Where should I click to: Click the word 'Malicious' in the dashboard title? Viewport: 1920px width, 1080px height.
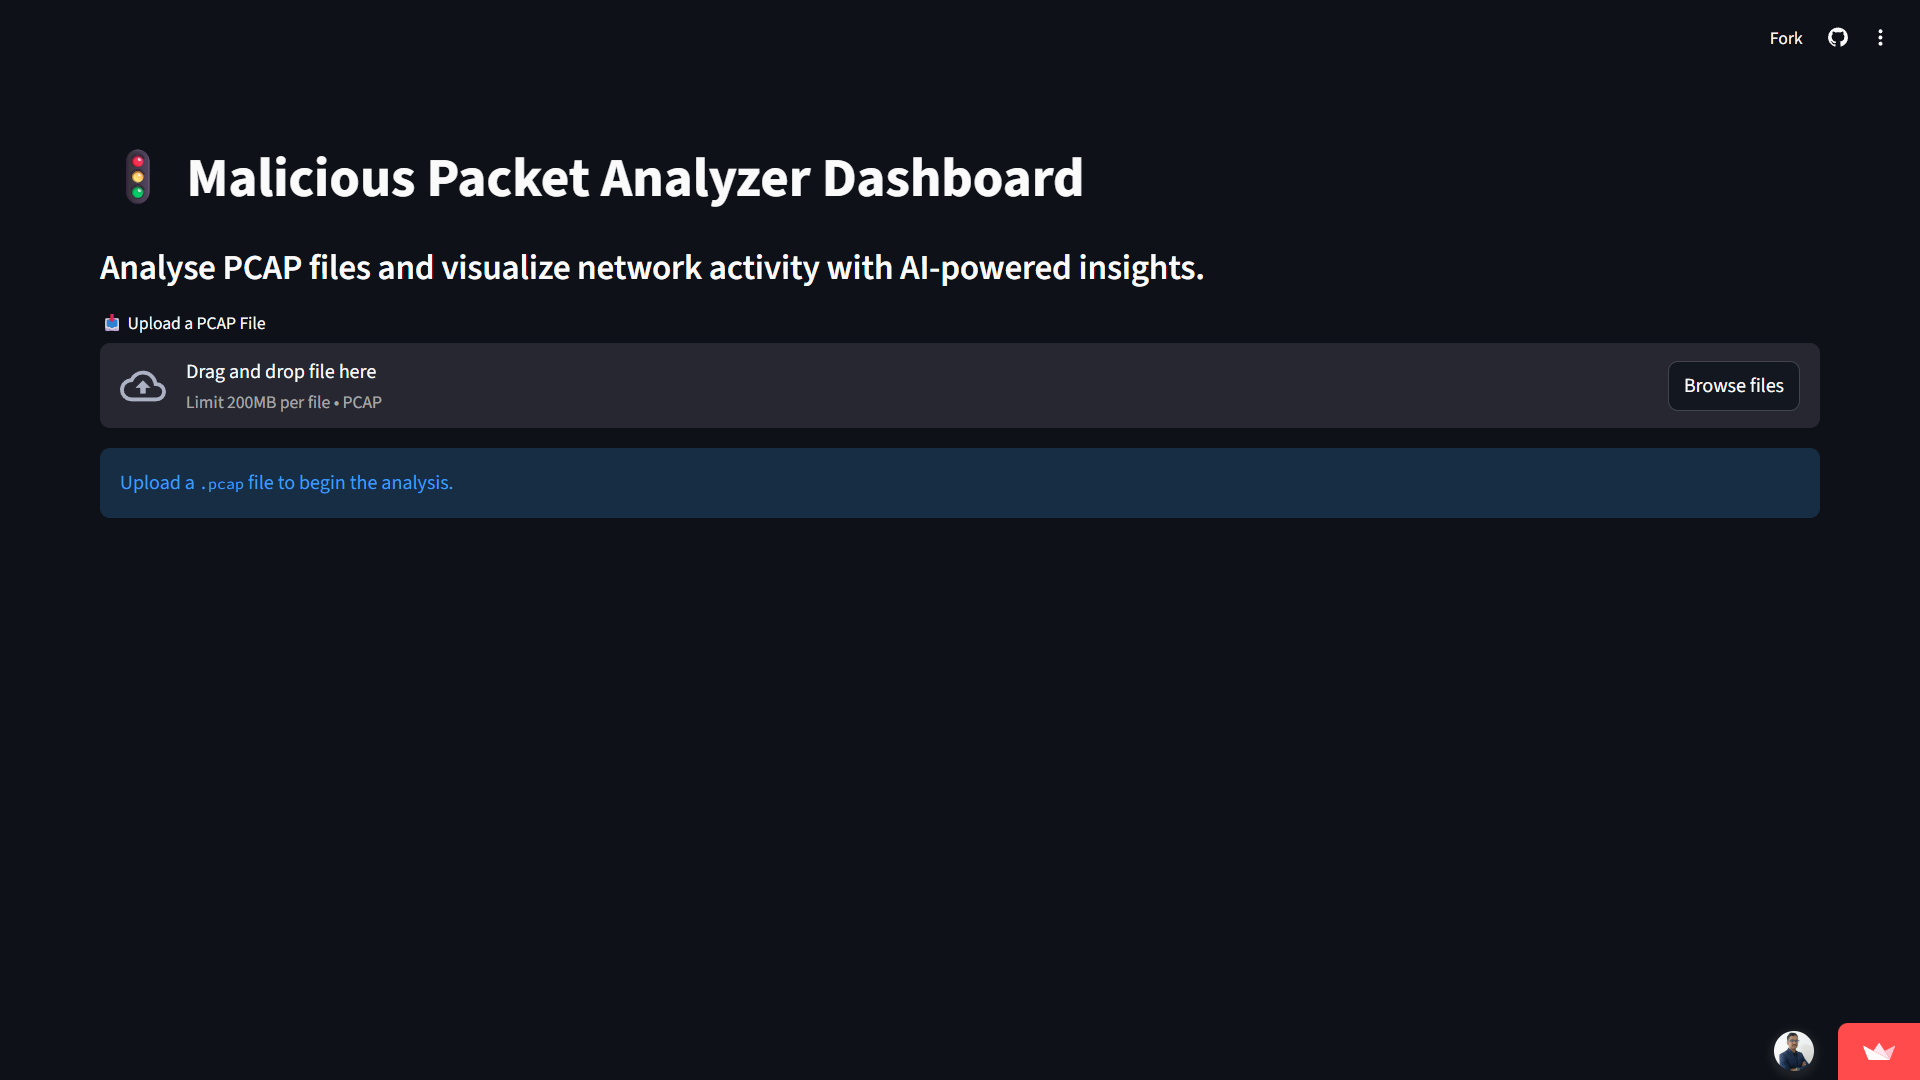[301, 178]
